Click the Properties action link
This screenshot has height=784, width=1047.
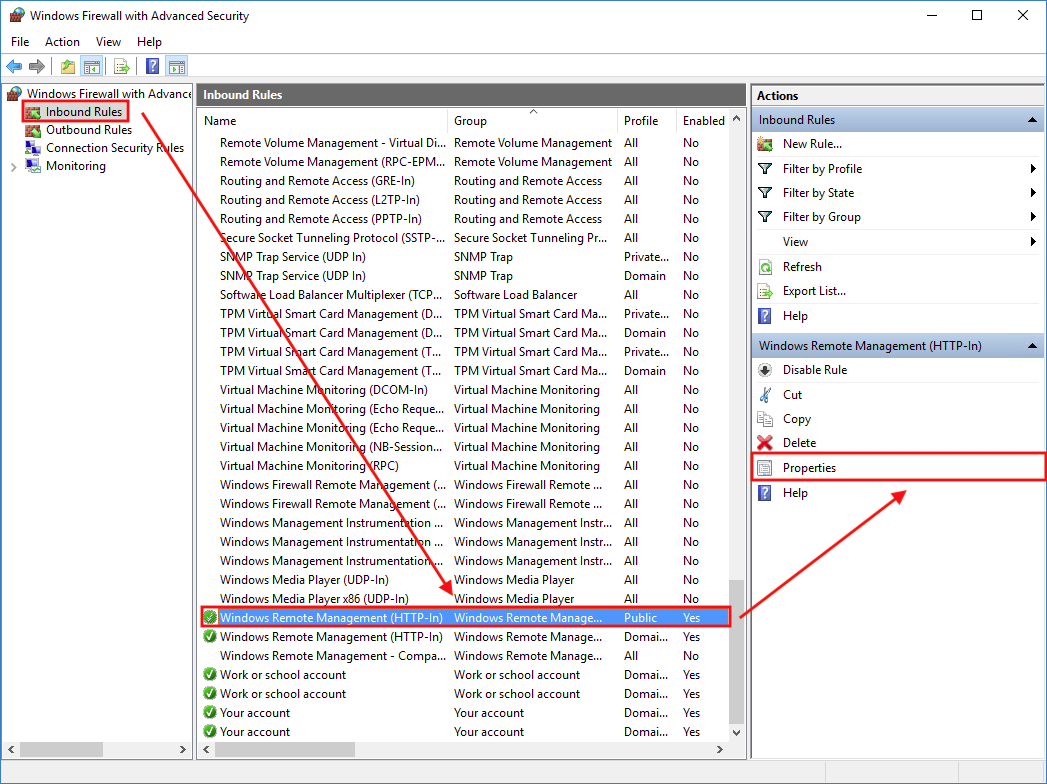pos(809,468)
